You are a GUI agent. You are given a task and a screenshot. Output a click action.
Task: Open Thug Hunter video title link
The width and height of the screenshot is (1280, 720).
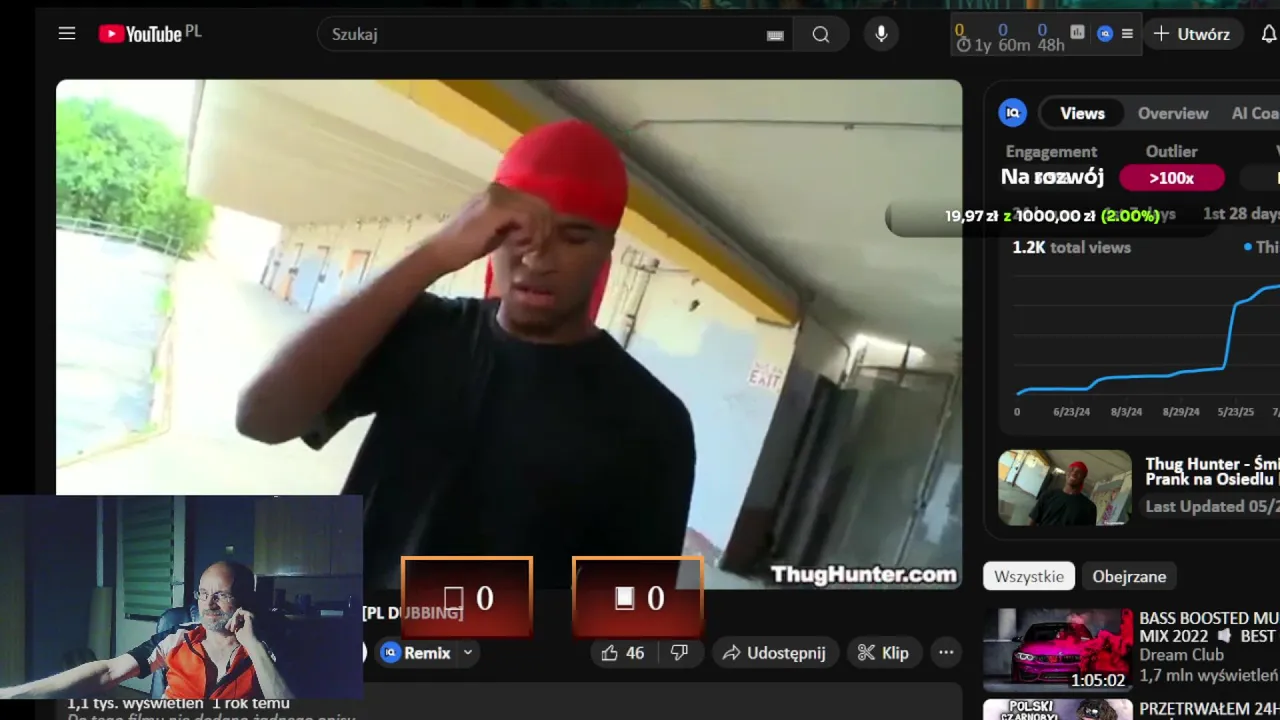[x=1212, y=471]
